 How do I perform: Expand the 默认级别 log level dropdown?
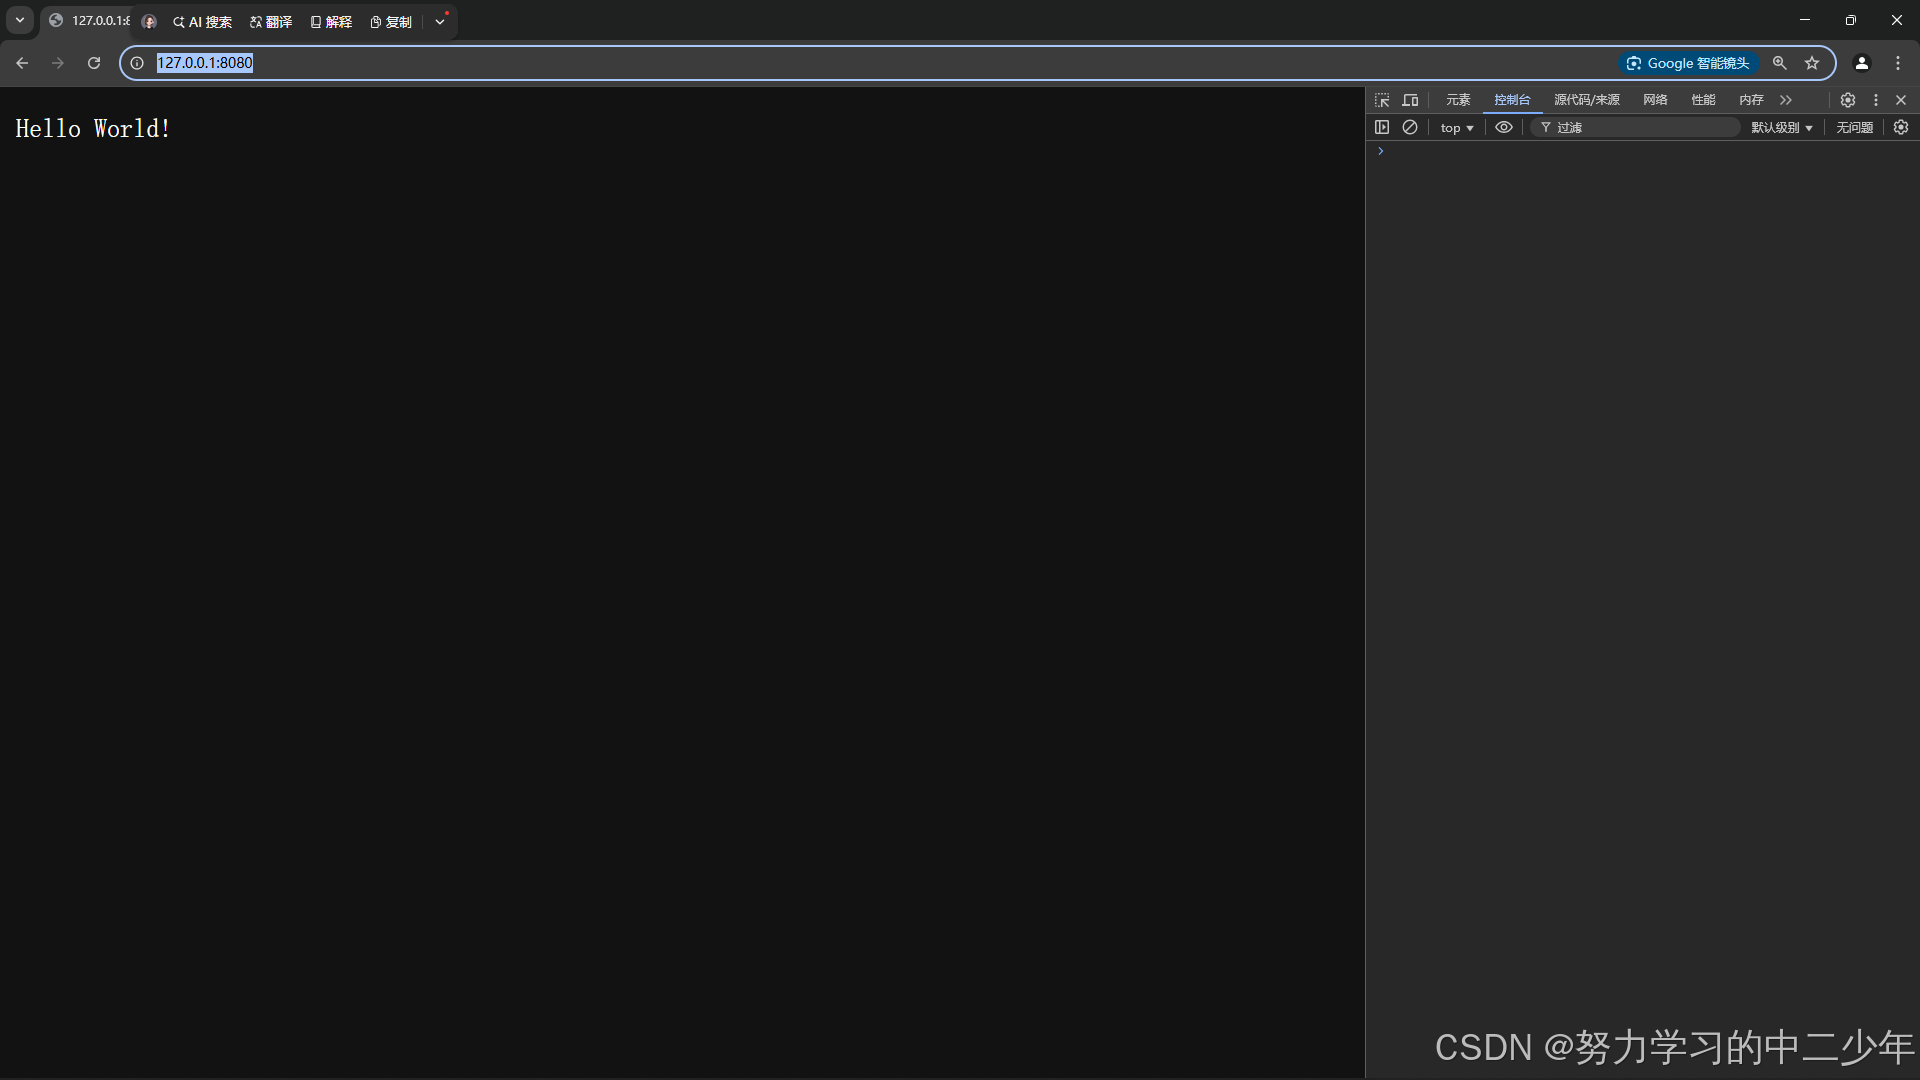coord(1781,128)
